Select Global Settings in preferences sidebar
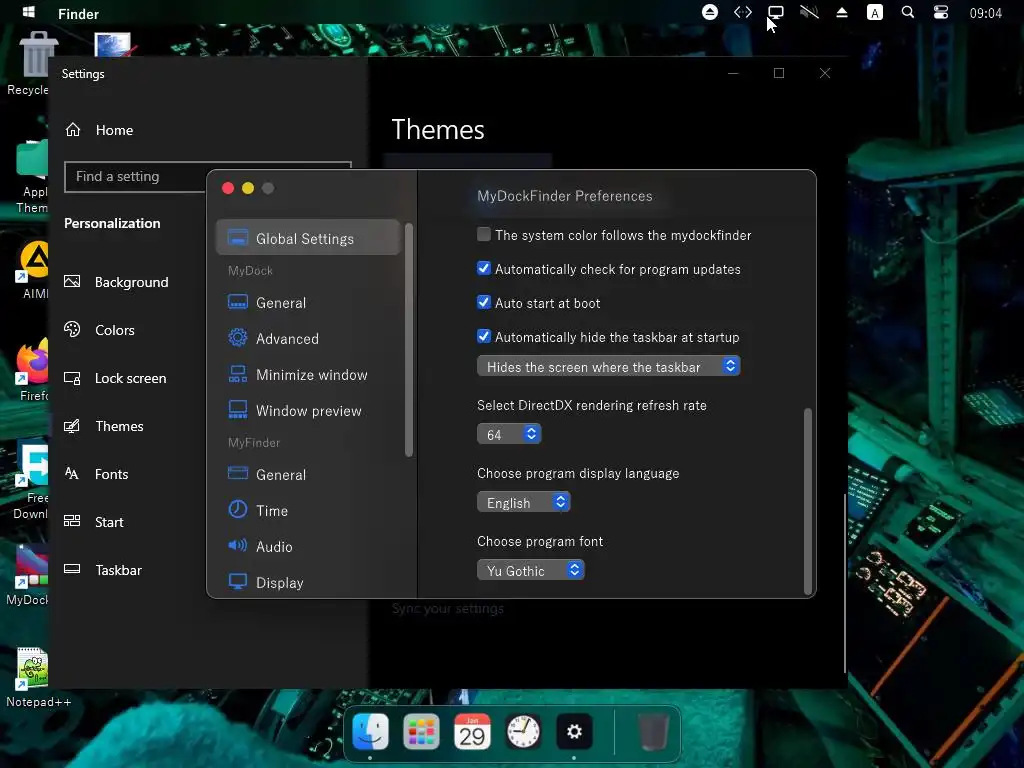This screenshot has height=768, width=1024. pyautogui.click(x=308, y=238)
